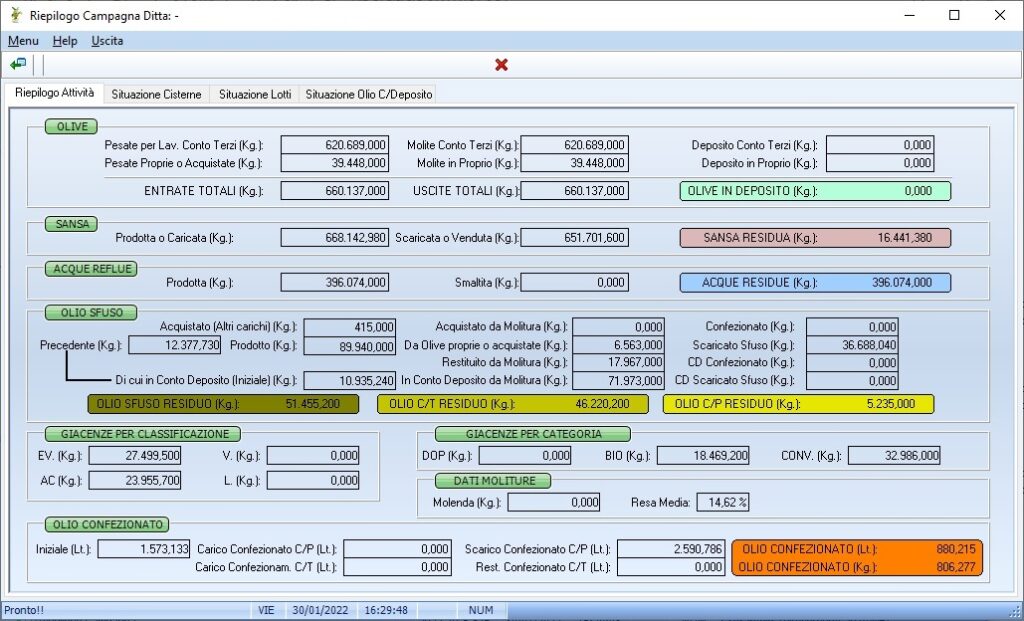Click the Scaricata o Venduta field
Viewport: 1024px width, 621px height.
coord(575,238)
